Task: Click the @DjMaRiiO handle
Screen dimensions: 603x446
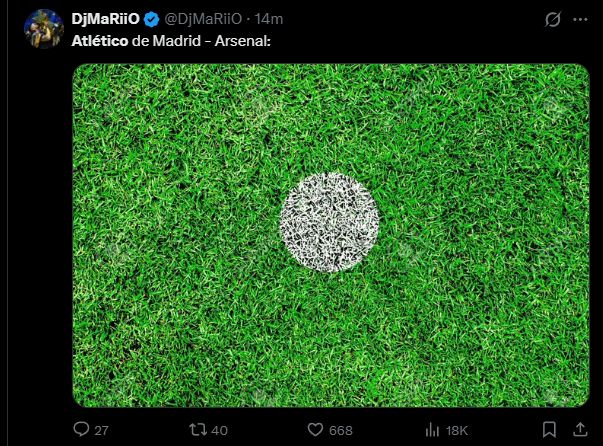Action: pyautogui.click(x=204, y=20)
